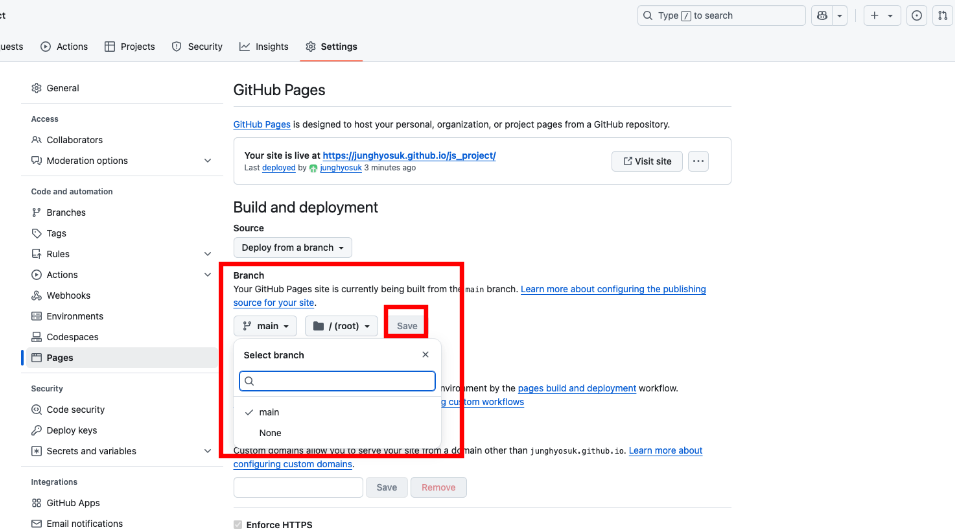Select None in branch list
955x529 pixels.
click(337, 433)
